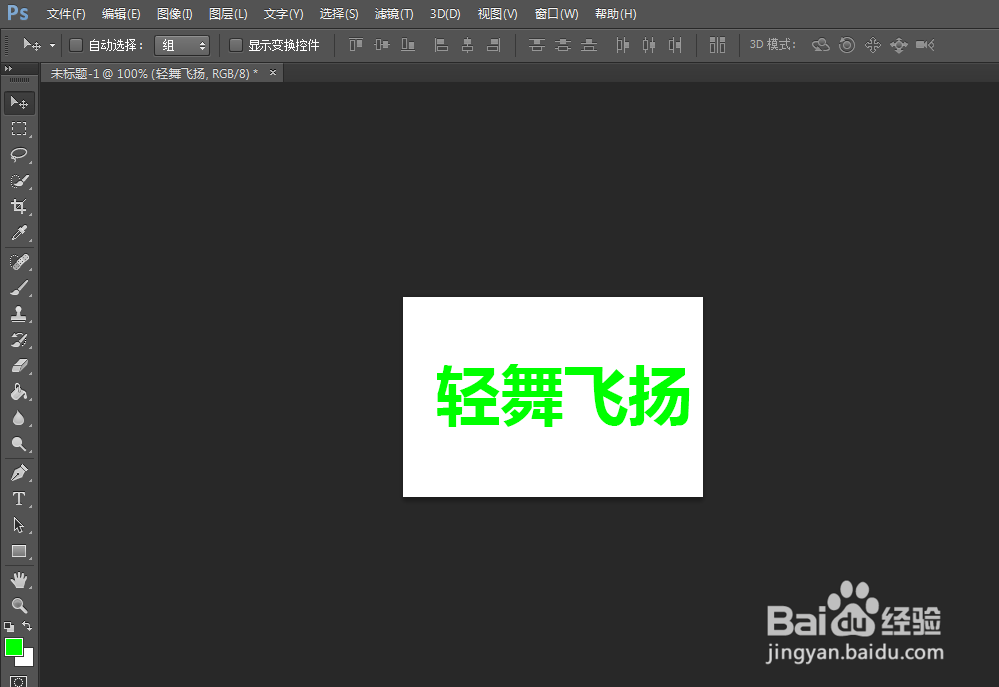Distribute horizontal centers of layers
Image resolution: width=999 pixels, height=687 pixels.
tap(649, 45)
